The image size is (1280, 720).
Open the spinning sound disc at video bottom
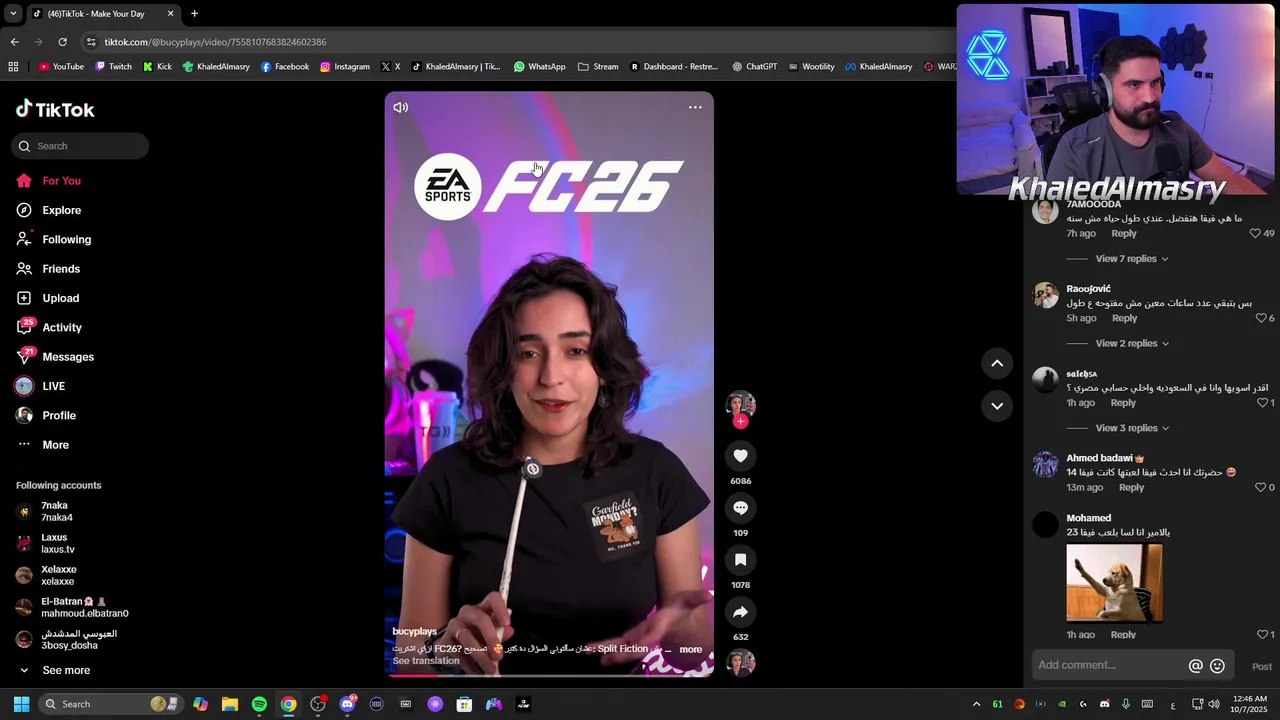tap(740, 662)
